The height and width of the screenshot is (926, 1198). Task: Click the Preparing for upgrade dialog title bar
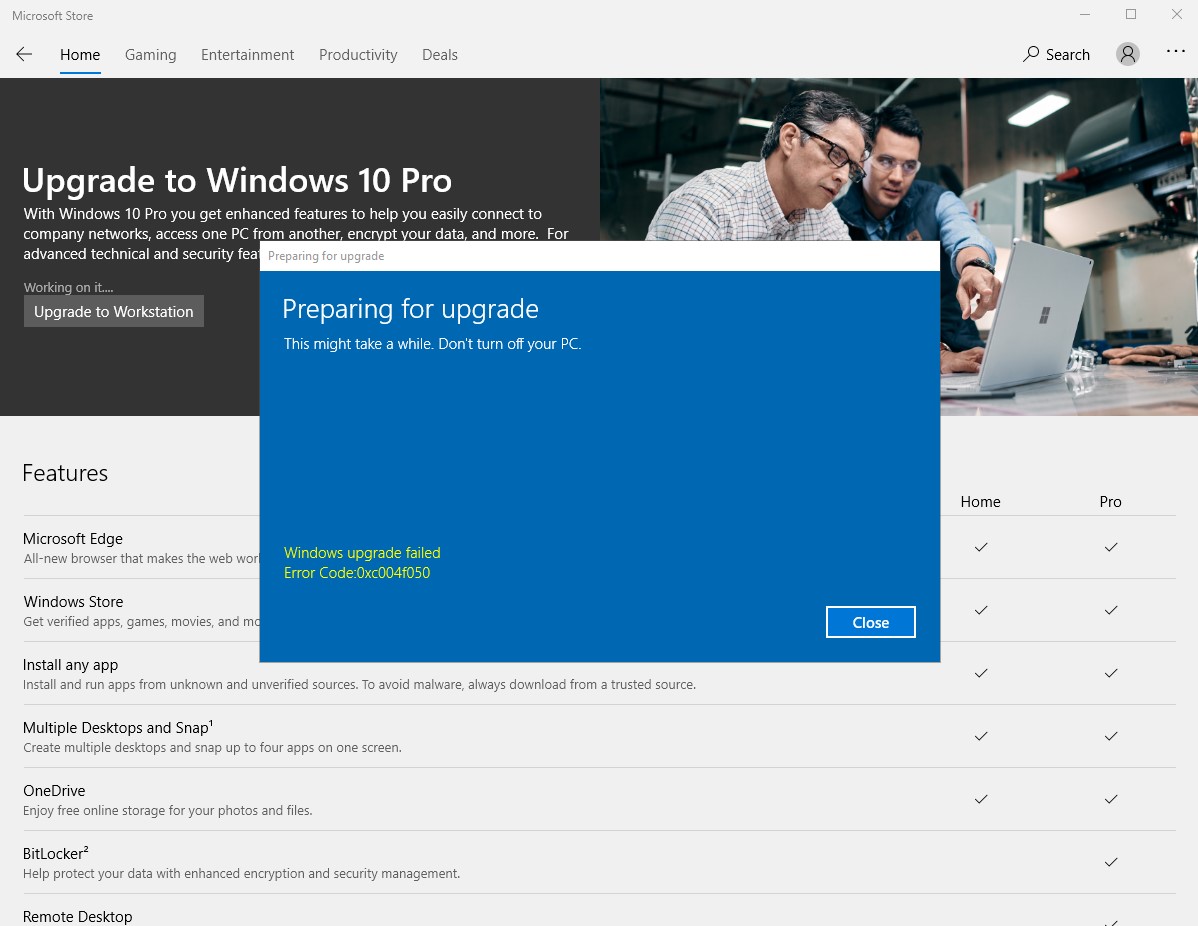(600, 256)
